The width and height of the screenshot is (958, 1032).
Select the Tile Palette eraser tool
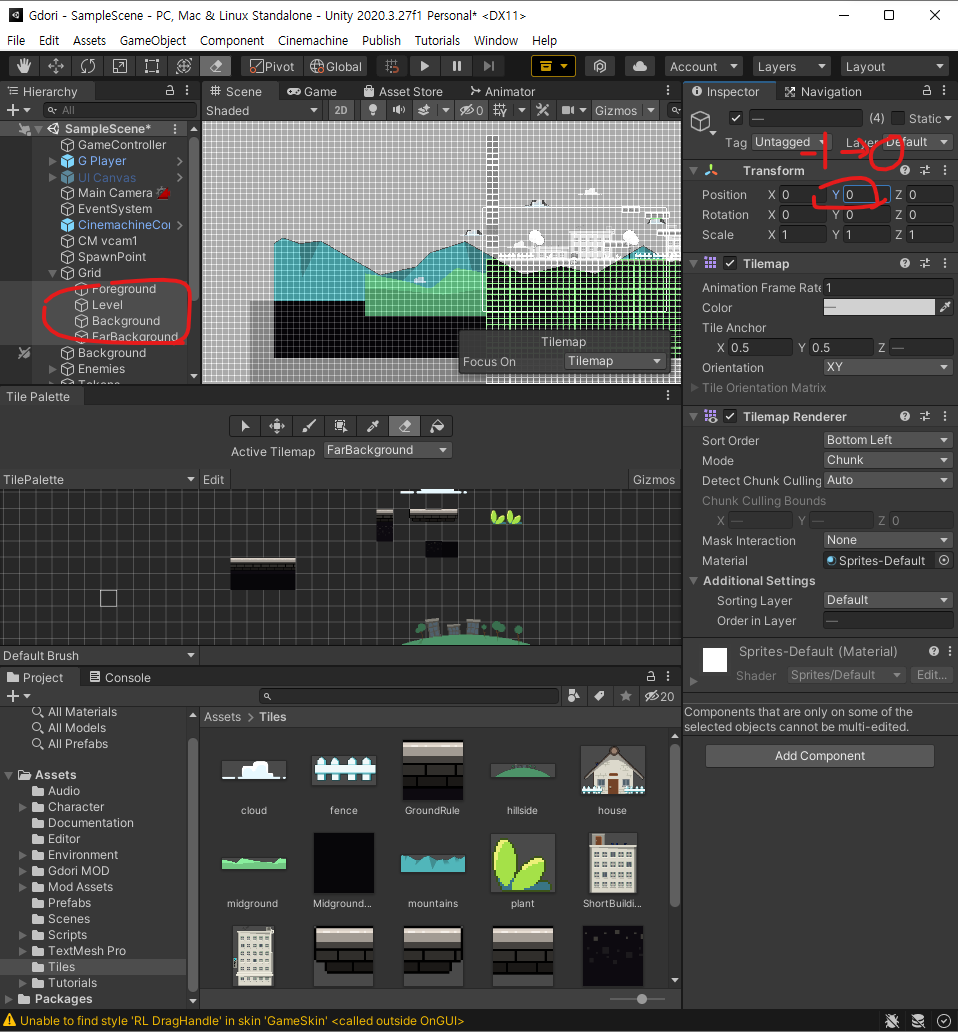[405, 426]
